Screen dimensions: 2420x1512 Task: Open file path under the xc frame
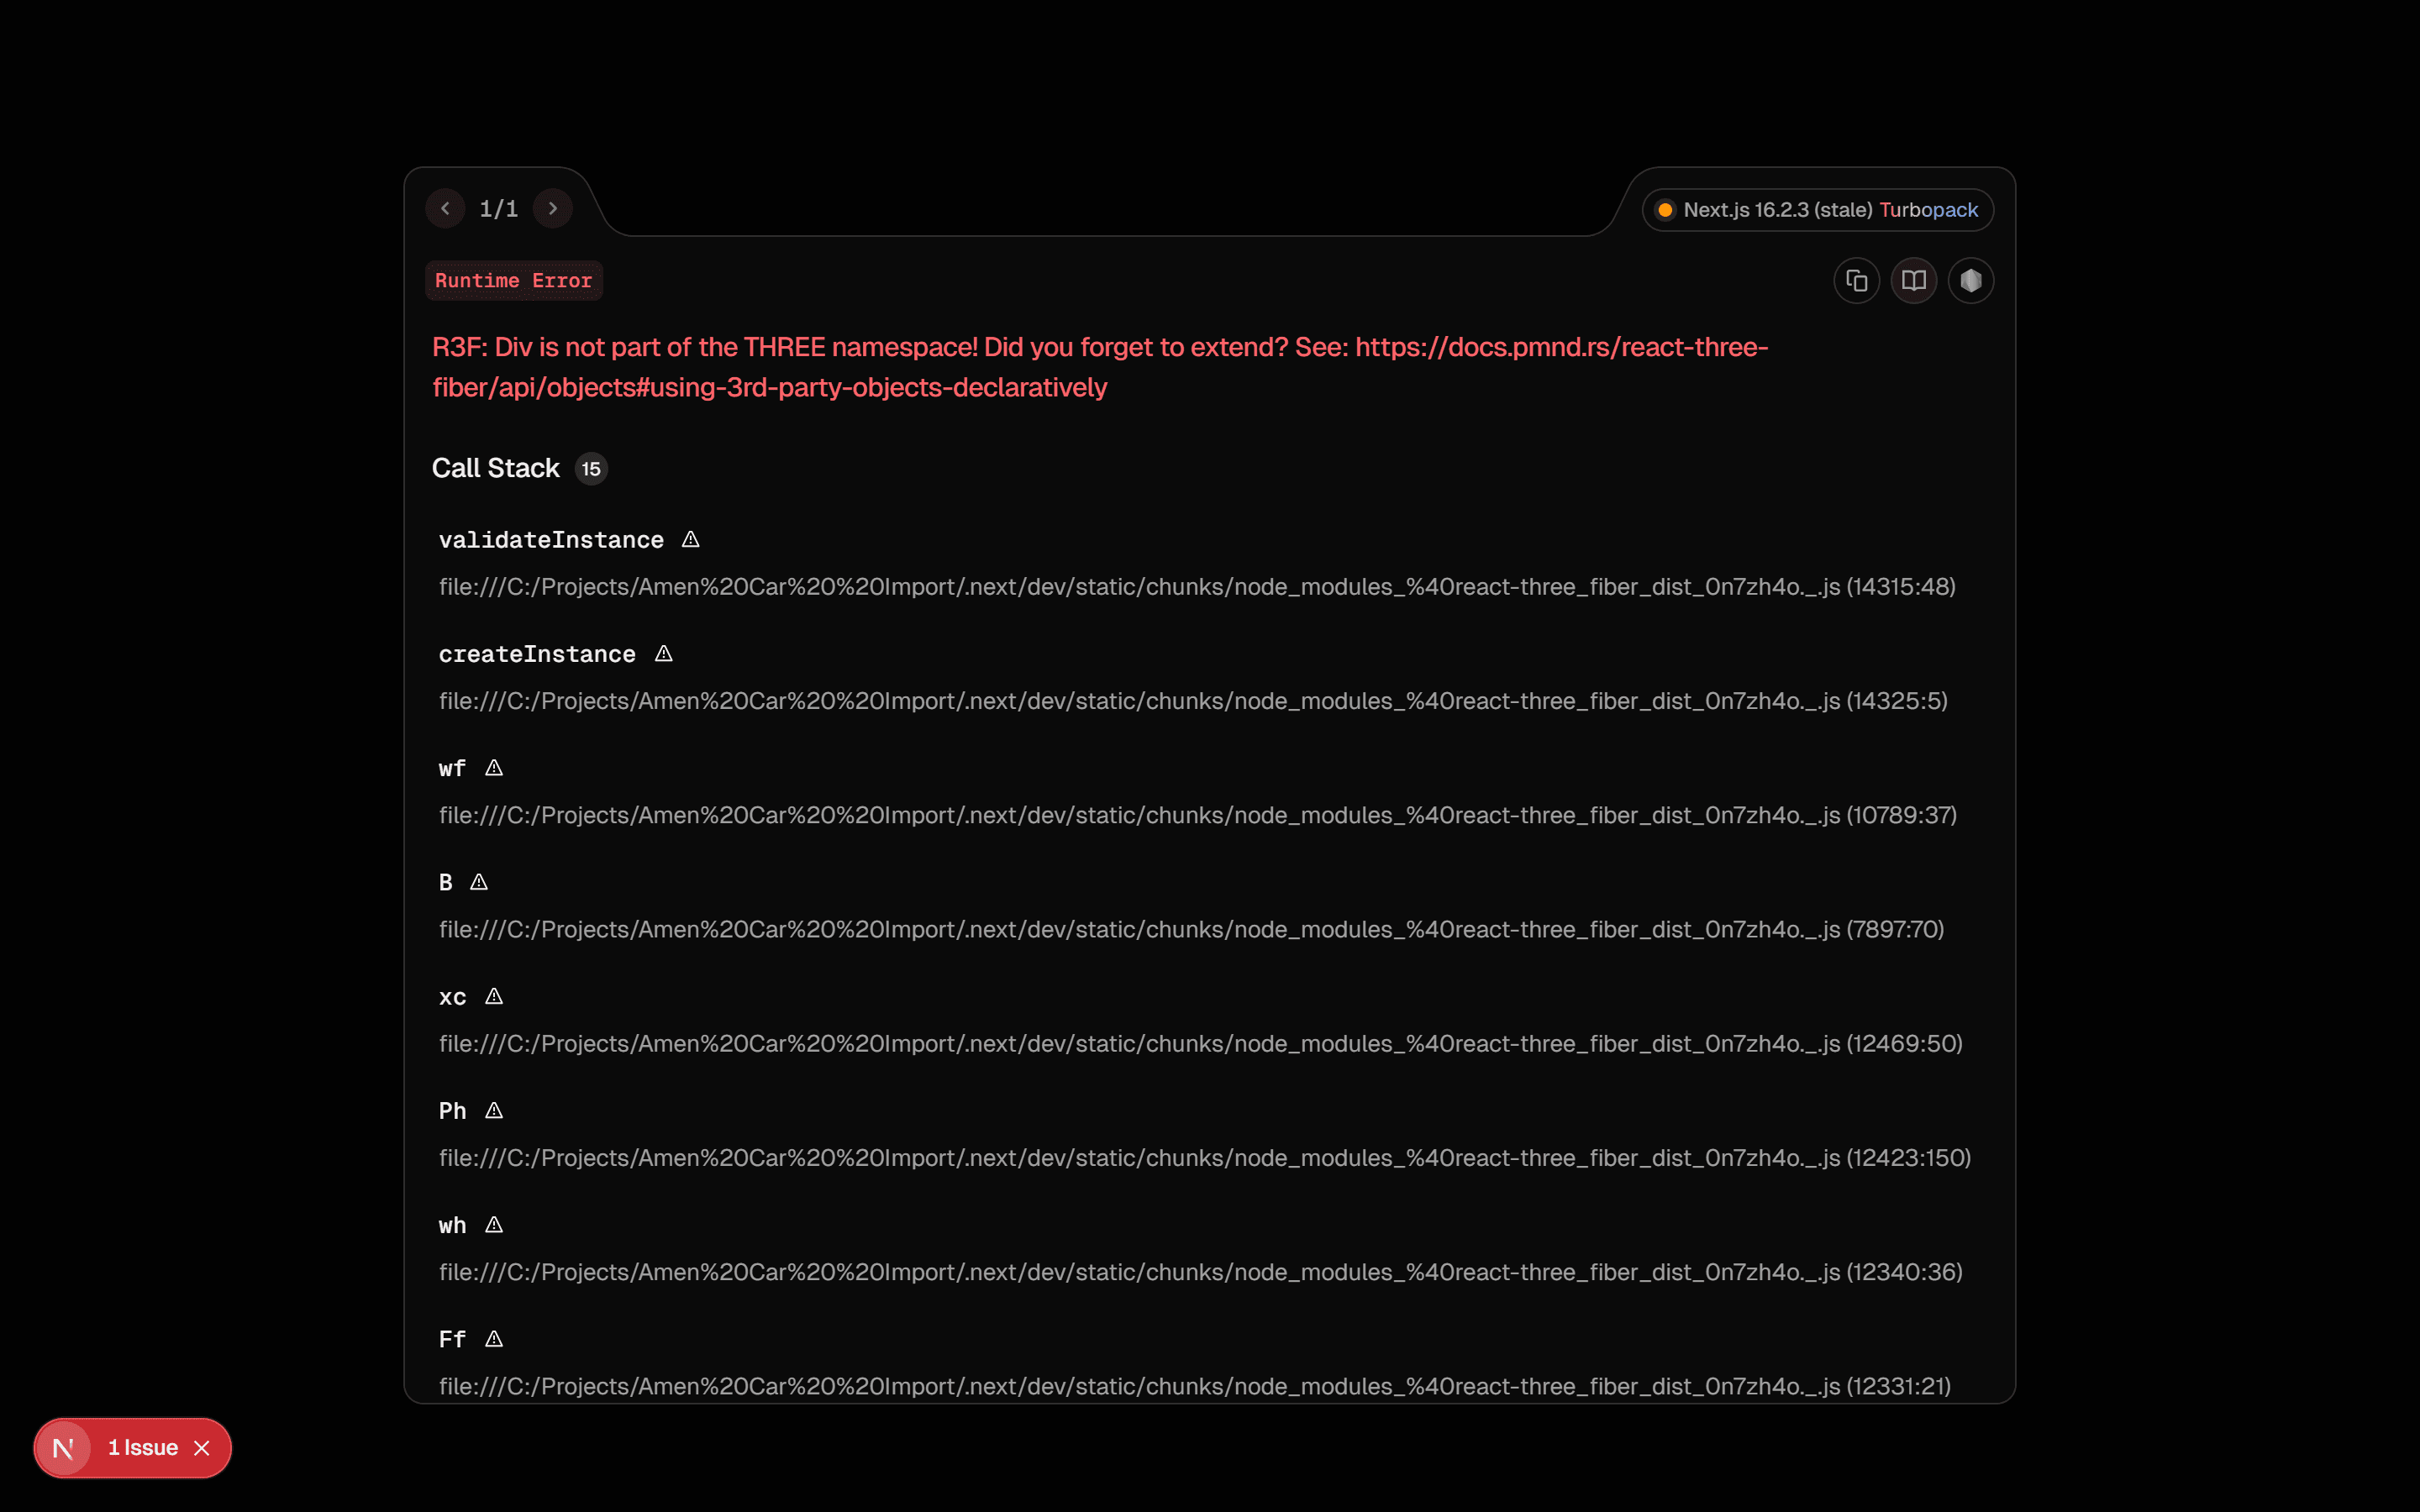[x=1200, y=1043]
